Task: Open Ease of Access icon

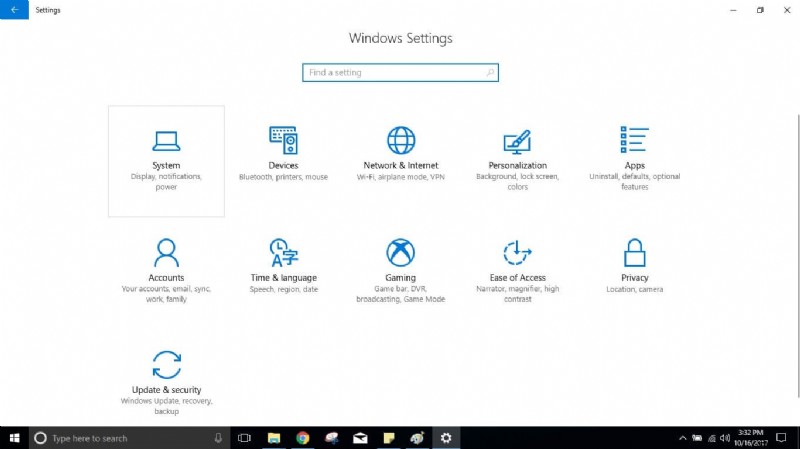Action: coord(517,253)
